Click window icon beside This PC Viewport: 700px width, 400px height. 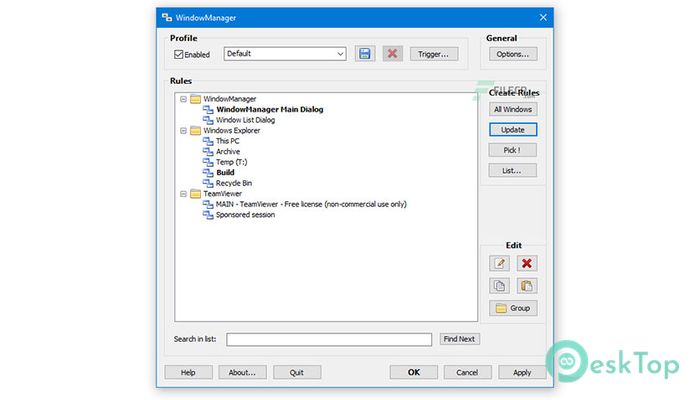click(x=208, y=141)
